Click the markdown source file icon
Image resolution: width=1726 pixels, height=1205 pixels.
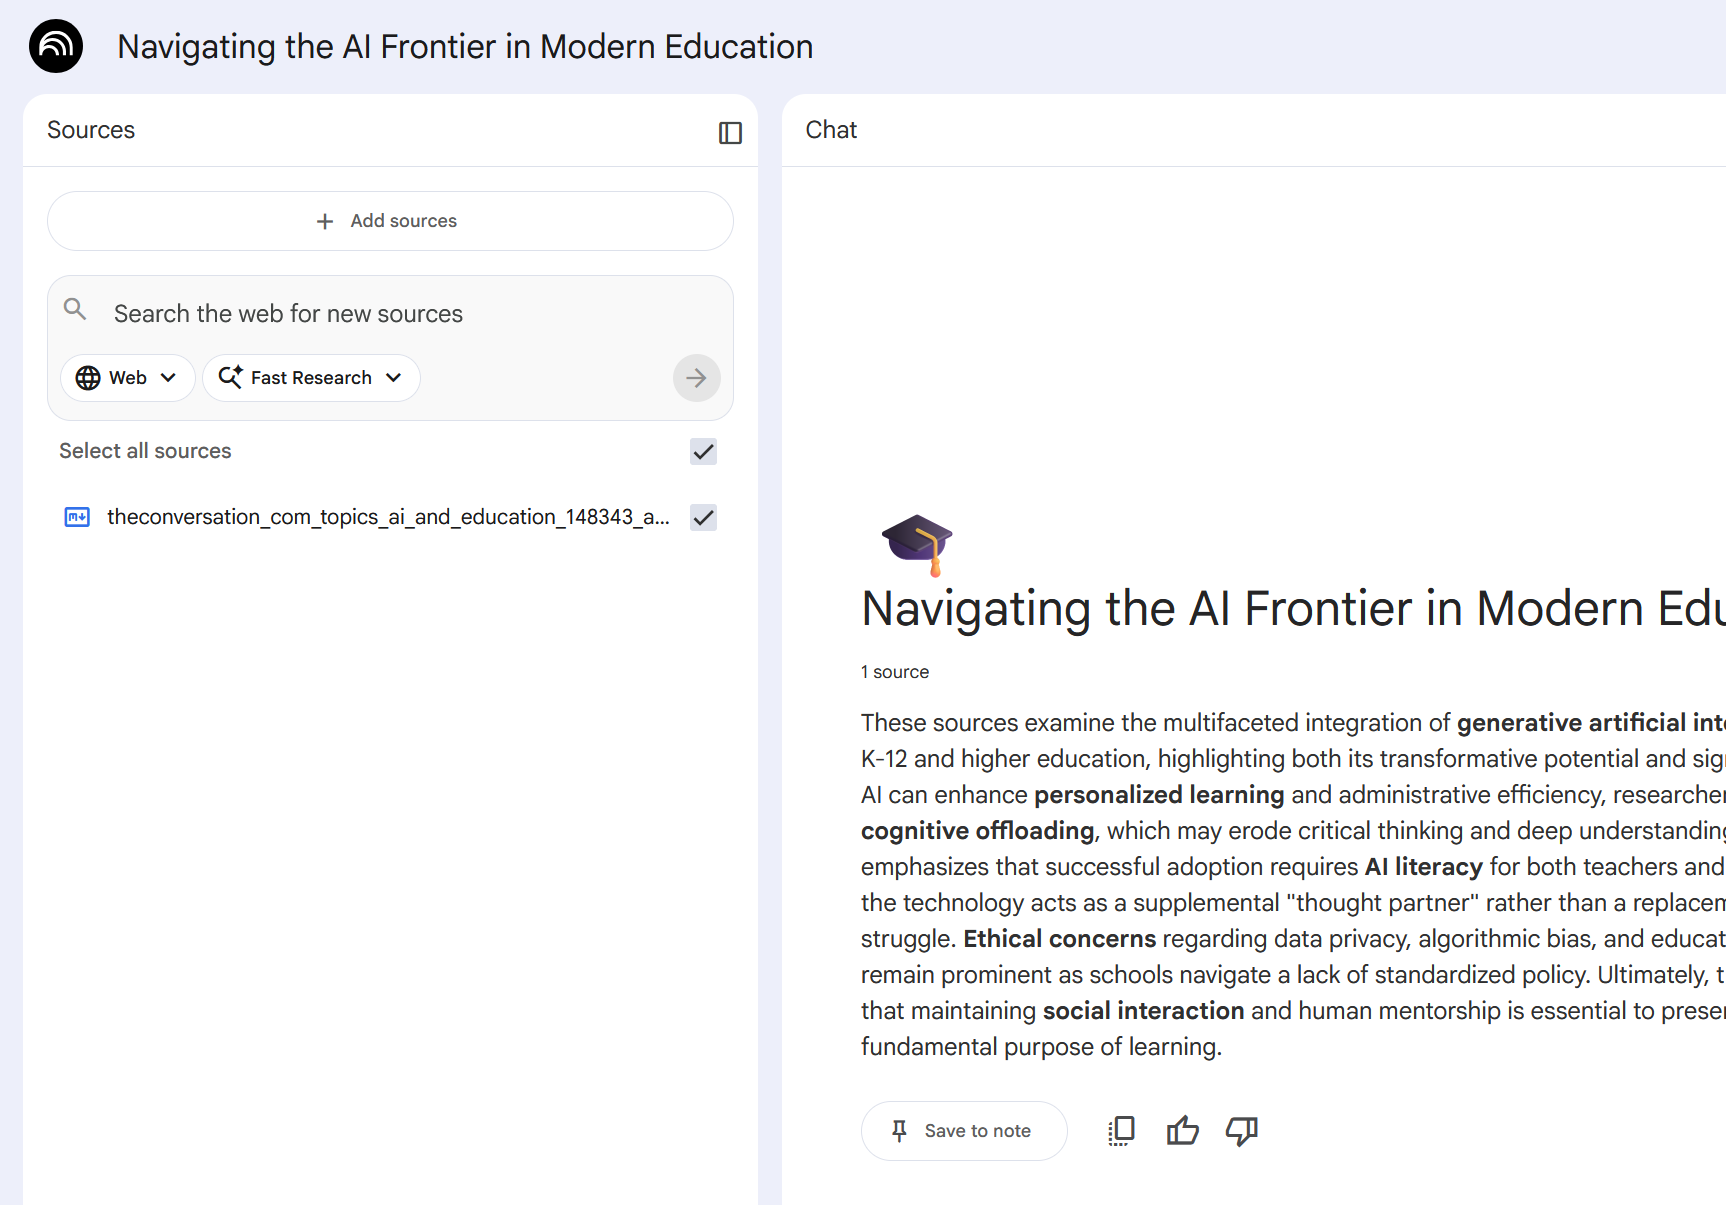(77, 517)
